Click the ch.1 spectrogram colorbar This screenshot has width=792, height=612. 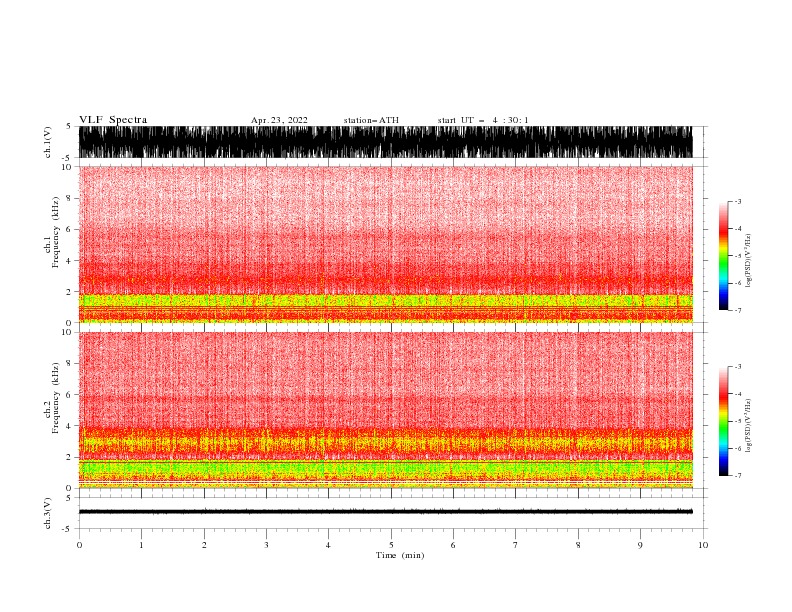click(723, 256)
